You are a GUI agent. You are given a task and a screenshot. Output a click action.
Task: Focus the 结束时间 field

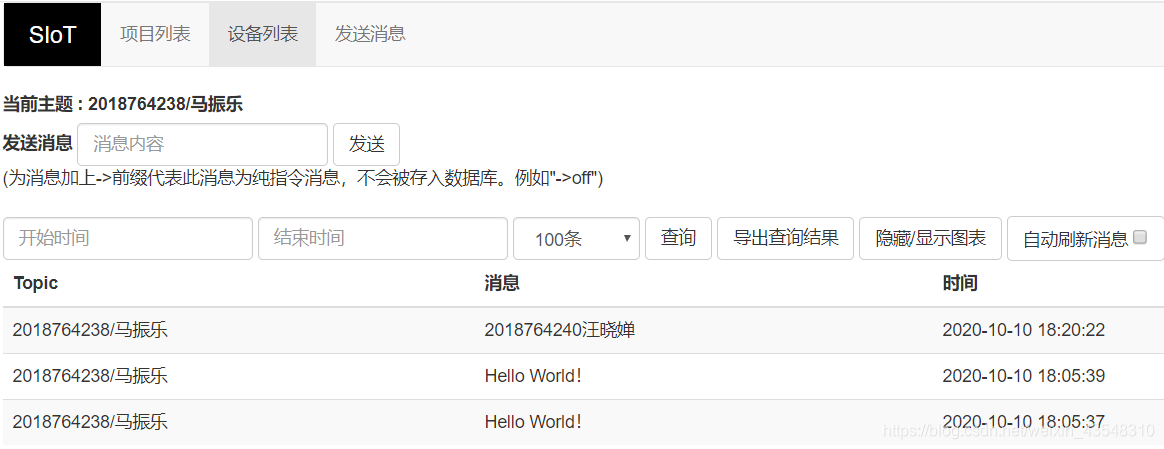tap(383, 238)
